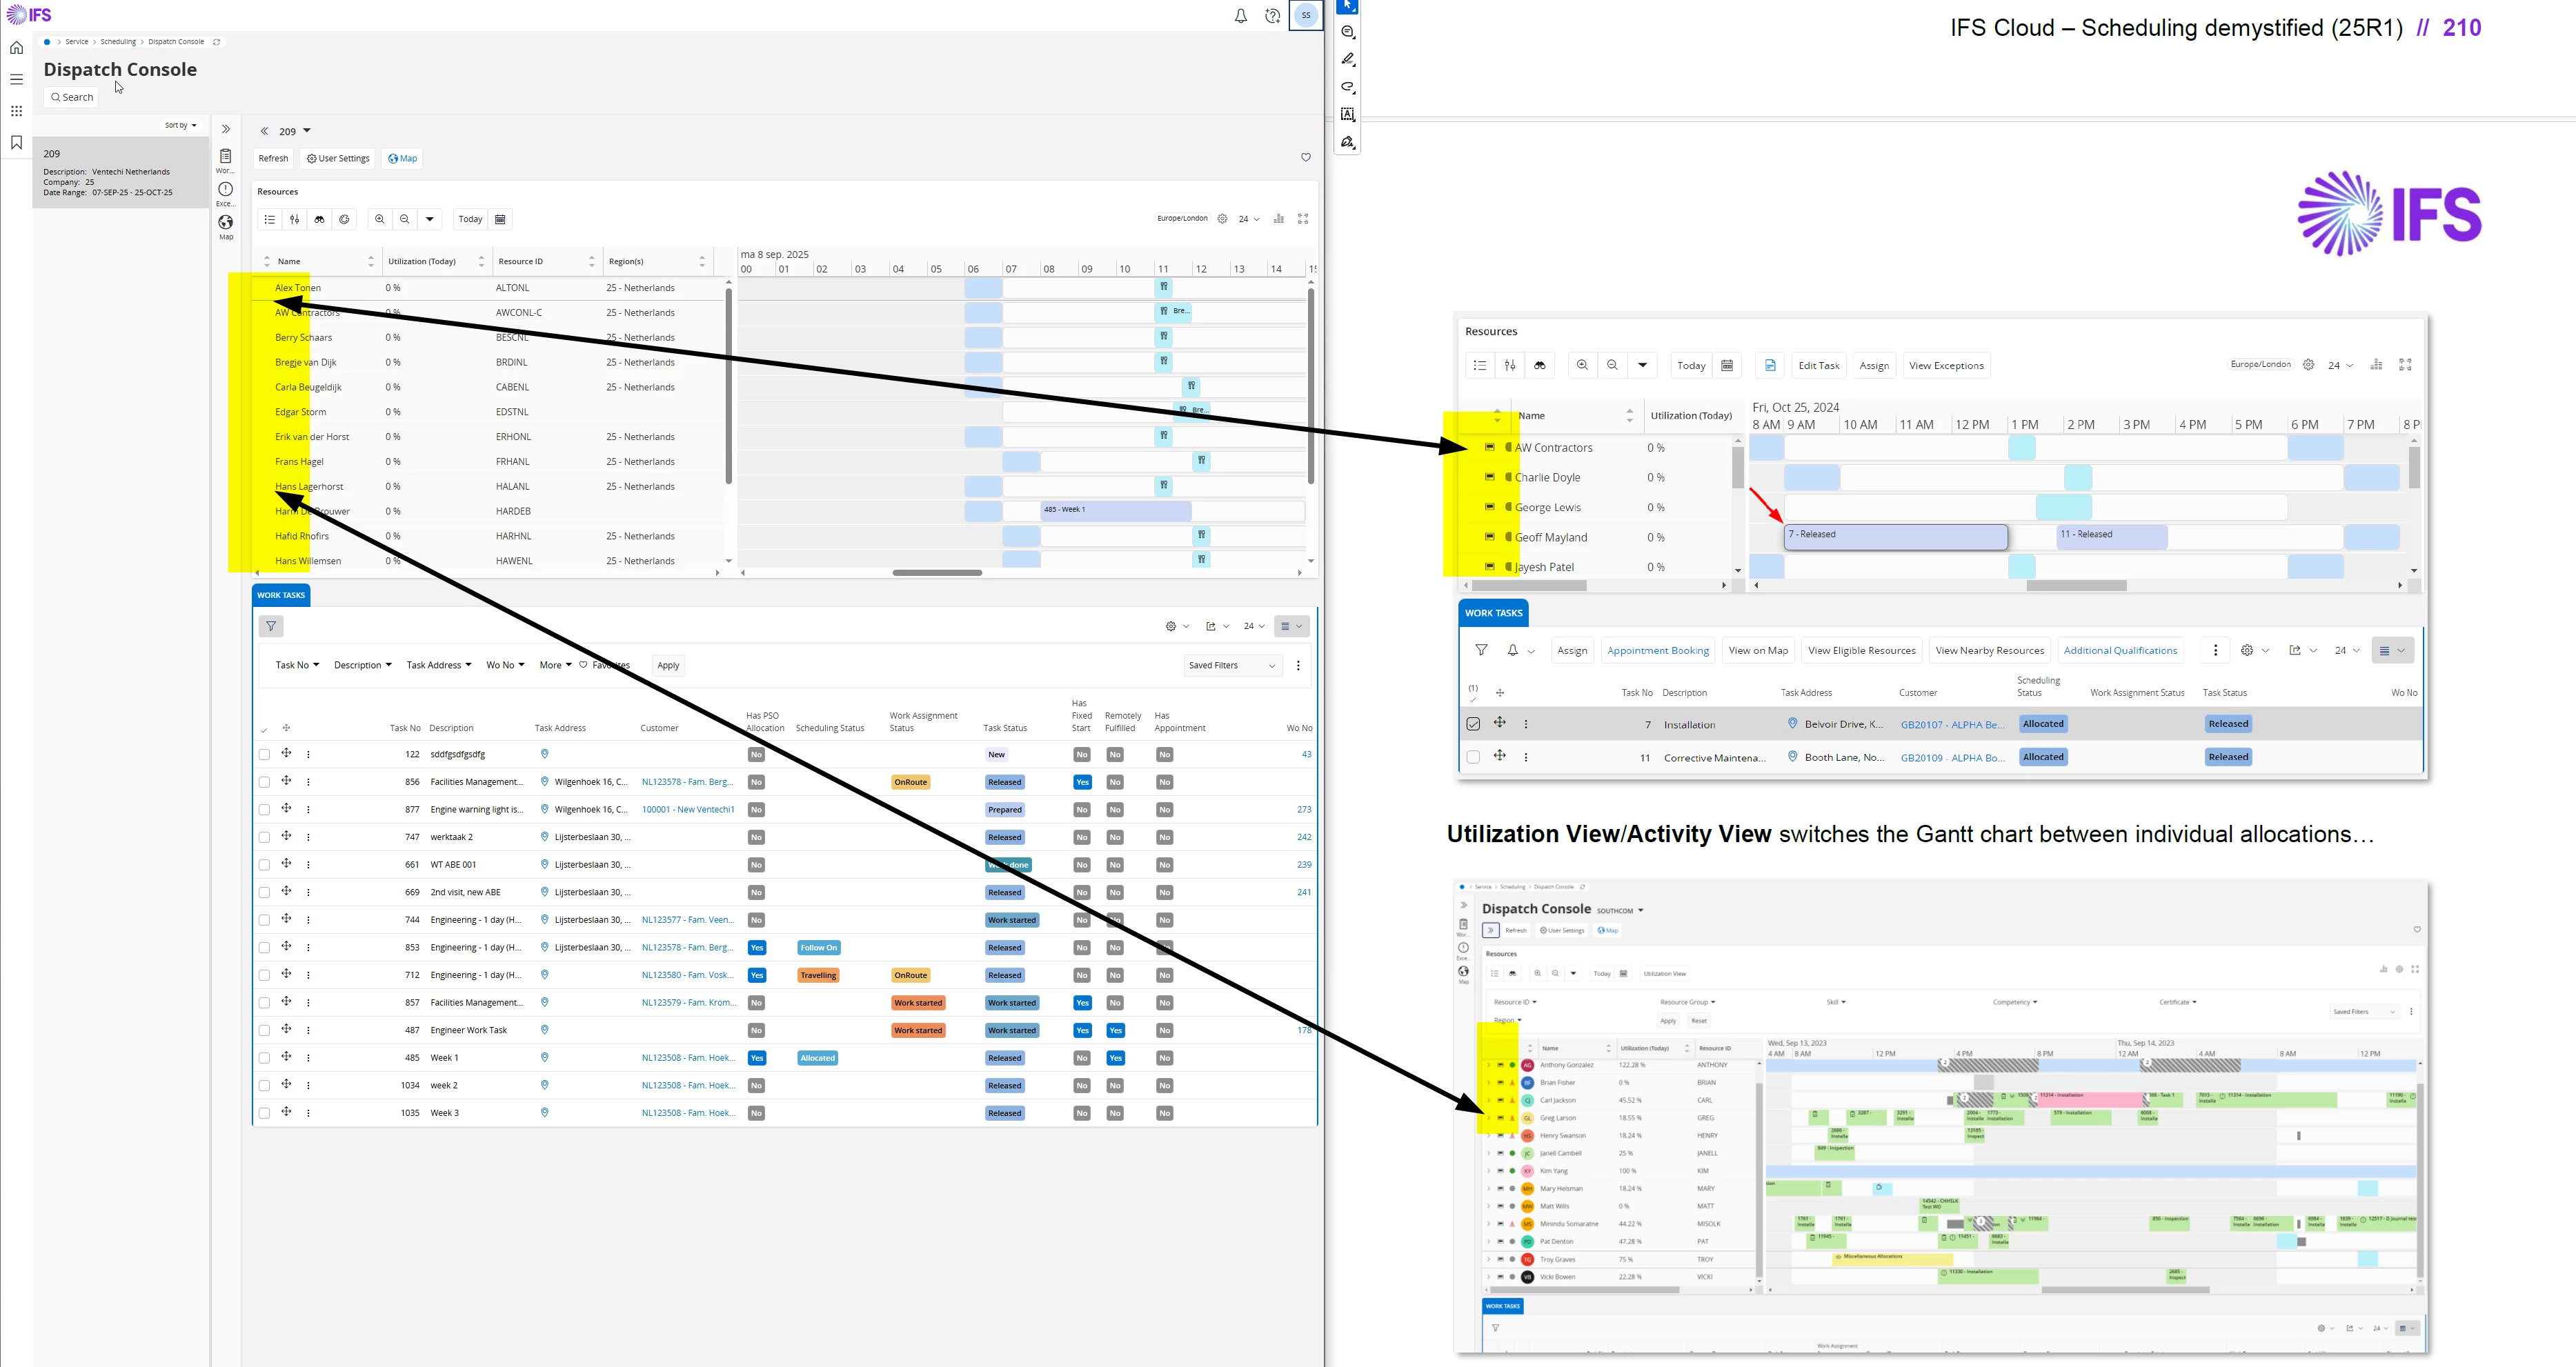This screenshot has width=2576, height=1367.
Task: Click the binoculars search icon in Resources
Action: click(319, 219)
